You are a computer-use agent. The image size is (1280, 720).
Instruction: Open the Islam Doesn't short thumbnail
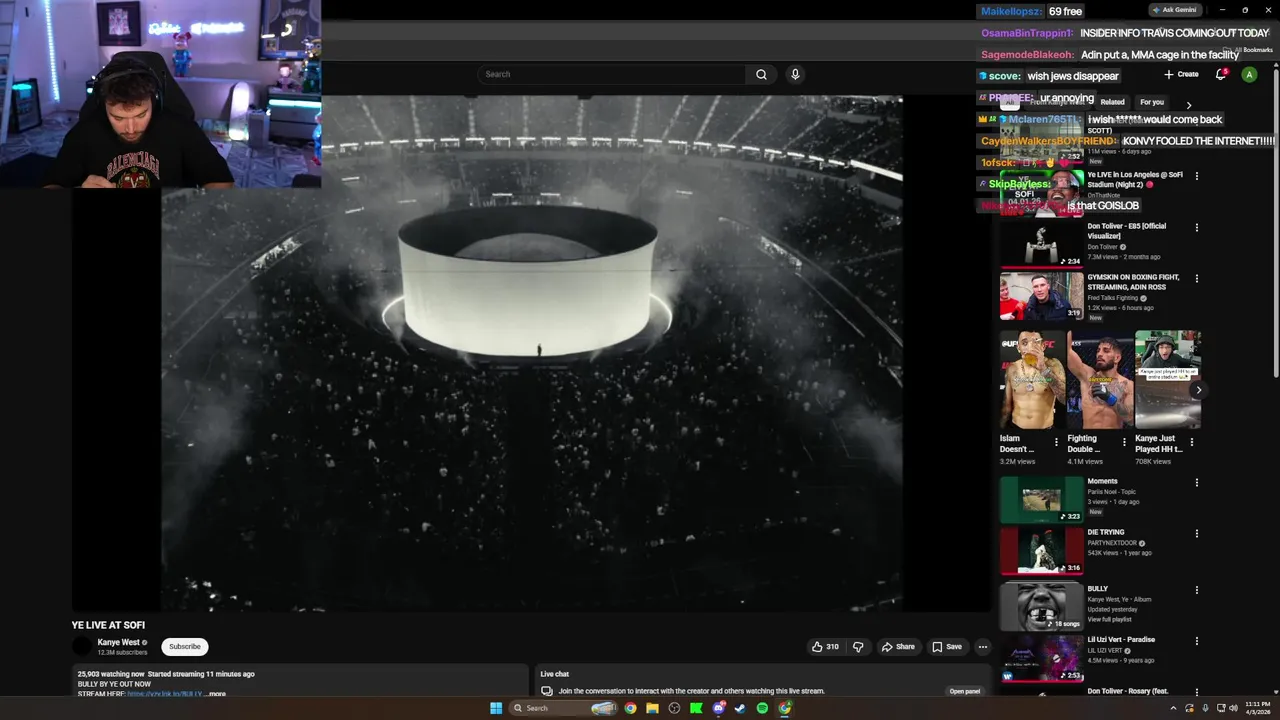click(x=1032, y=380)
